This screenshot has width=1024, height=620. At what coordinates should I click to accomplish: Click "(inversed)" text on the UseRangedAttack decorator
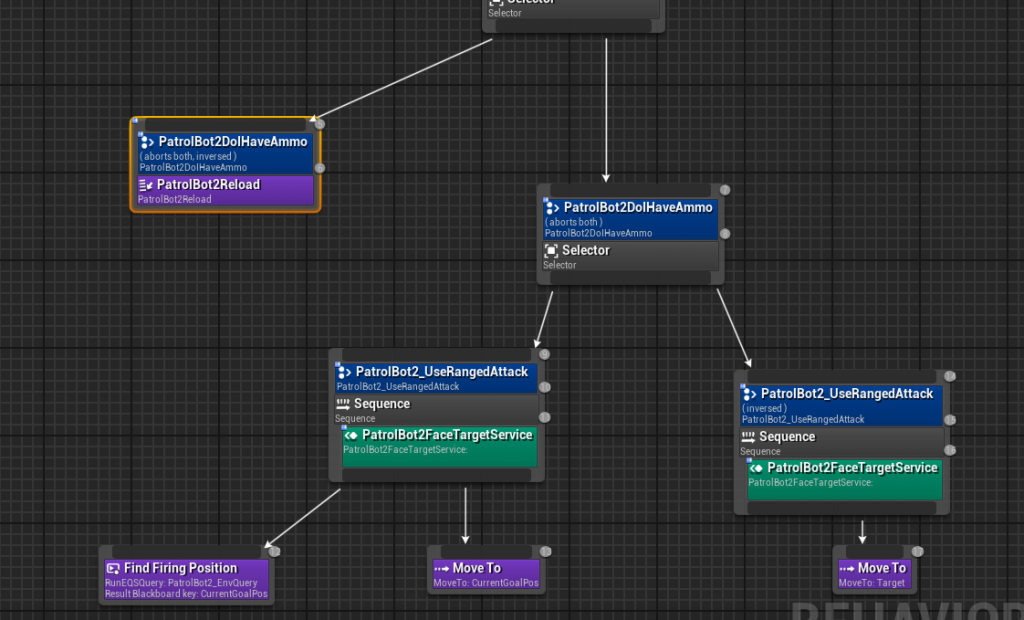[763, 408]
